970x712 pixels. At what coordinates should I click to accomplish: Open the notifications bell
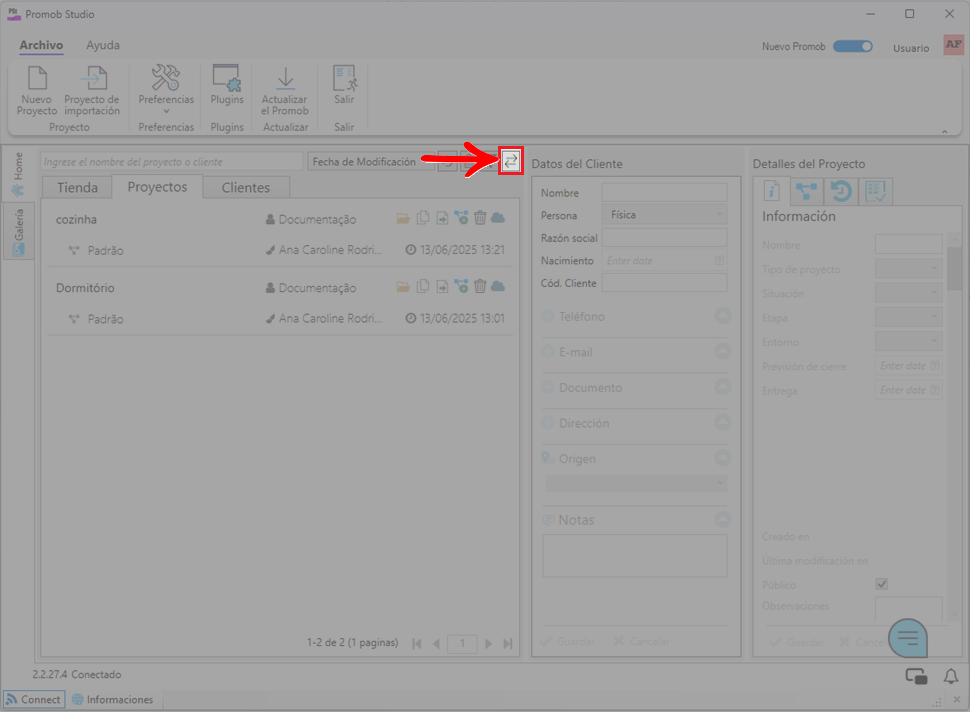[951, 676]
